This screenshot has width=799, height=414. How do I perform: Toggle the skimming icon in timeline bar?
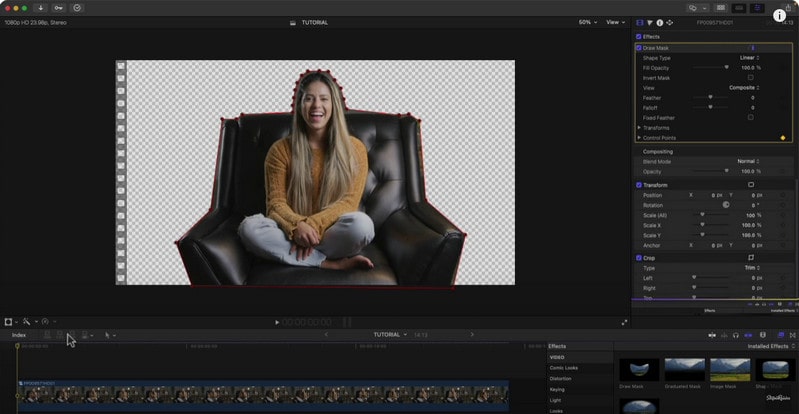point(712,335)
